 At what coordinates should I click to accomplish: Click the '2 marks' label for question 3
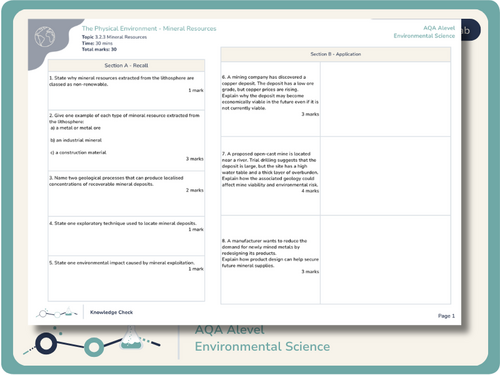coord(195,190)
